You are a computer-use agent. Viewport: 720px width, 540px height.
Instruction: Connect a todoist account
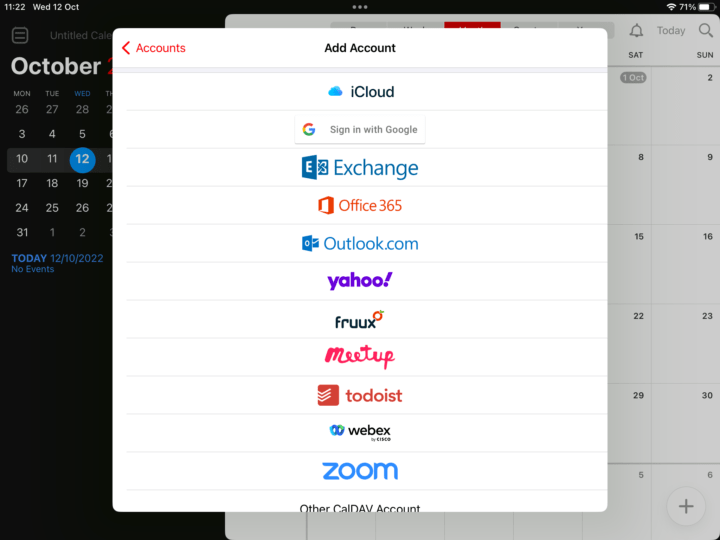click(x=360, y=395)
